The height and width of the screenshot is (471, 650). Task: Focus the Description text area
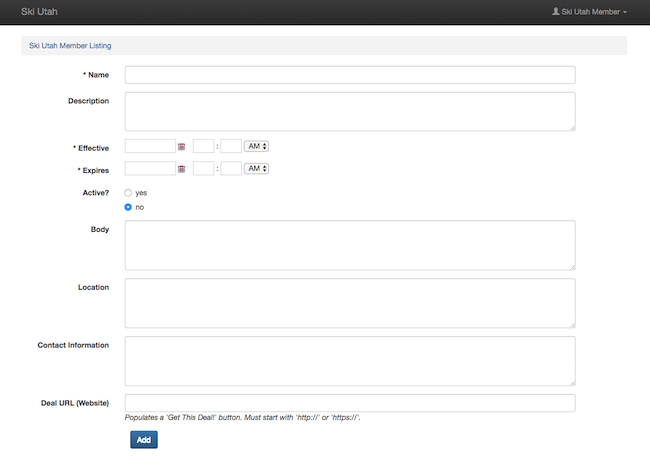pos(349,111)
